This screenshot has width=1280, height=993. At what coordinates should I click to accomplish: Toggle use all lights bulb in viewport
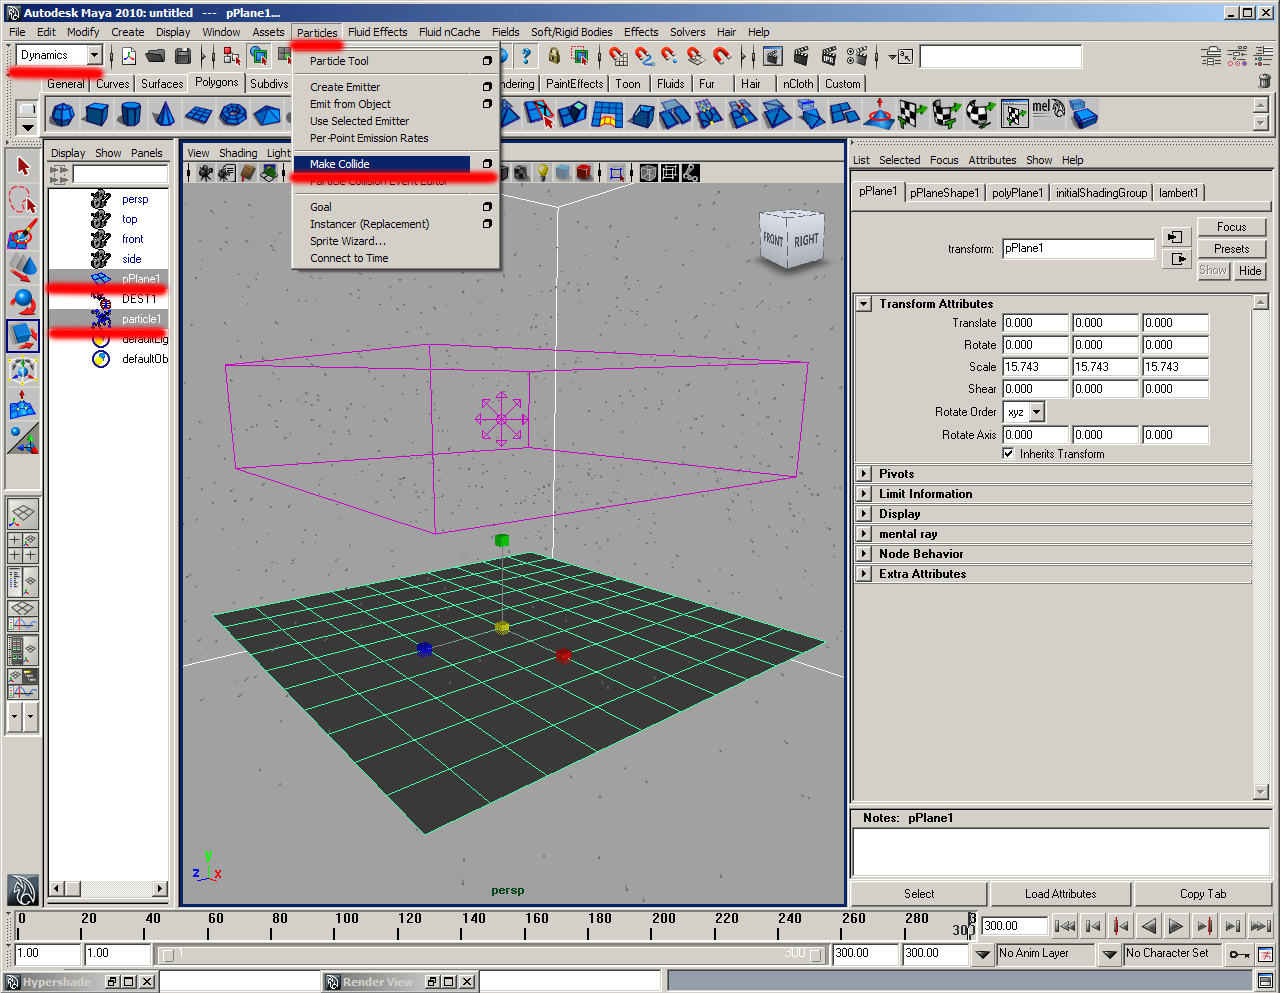(543, 173)
